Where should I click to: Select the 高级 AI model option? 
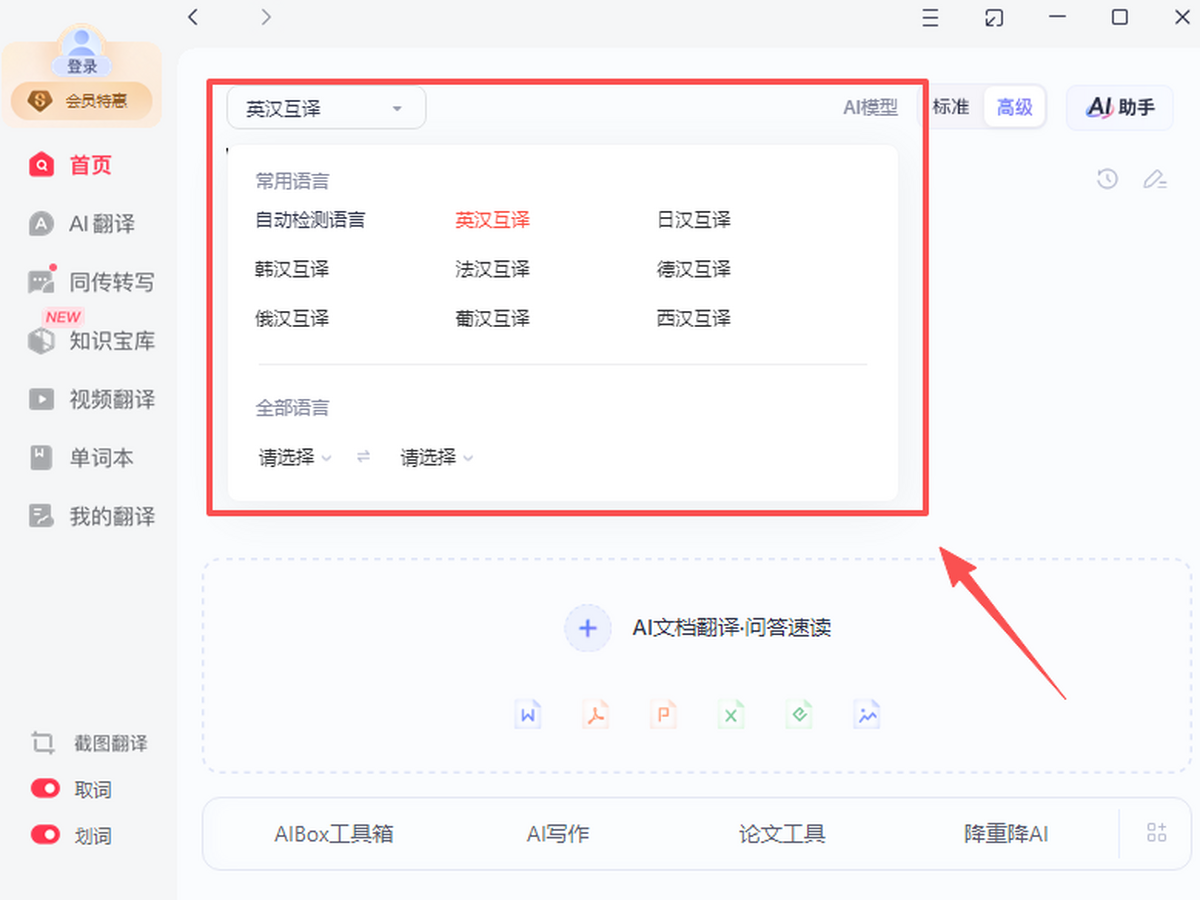(x=1014, y=107)
